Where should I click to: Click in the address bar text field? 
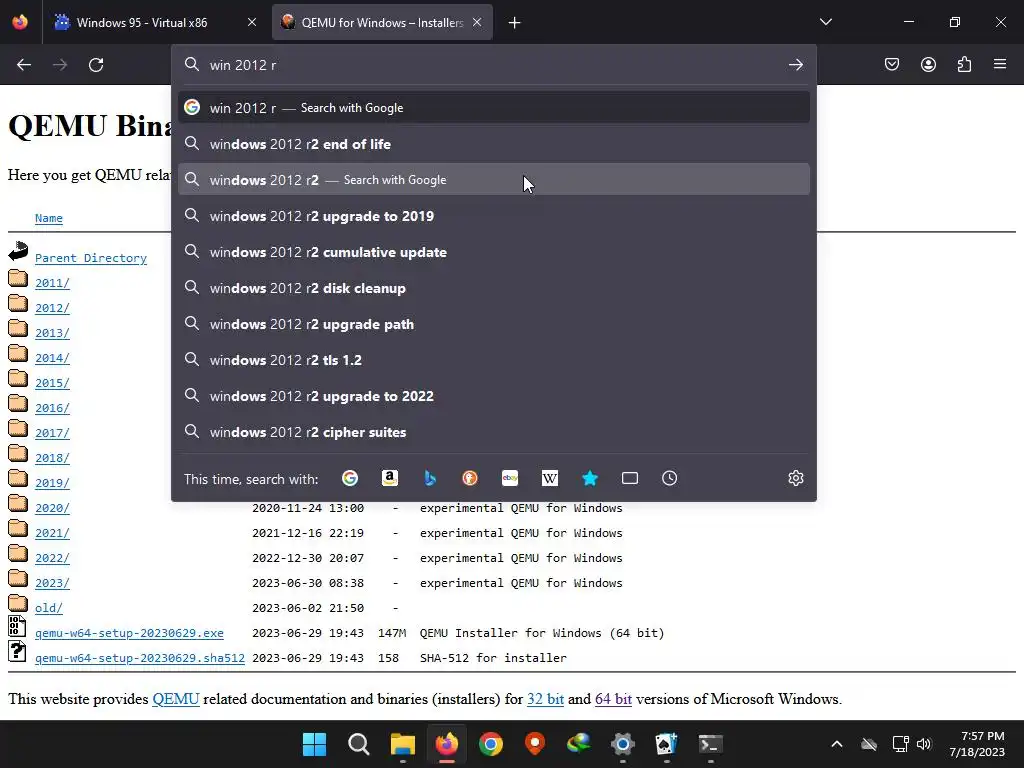coord(493,65)
